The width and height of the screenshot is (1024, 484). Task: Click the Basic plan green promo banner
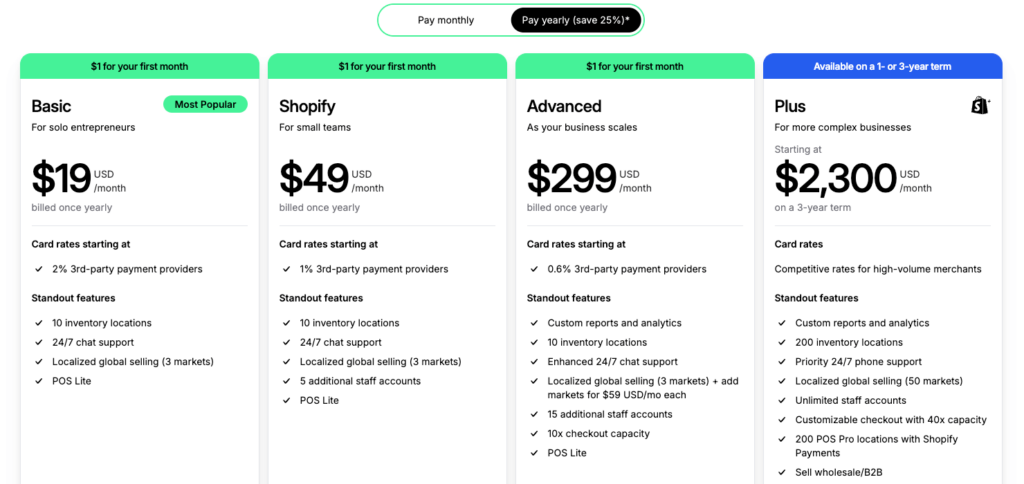point(140,67)
